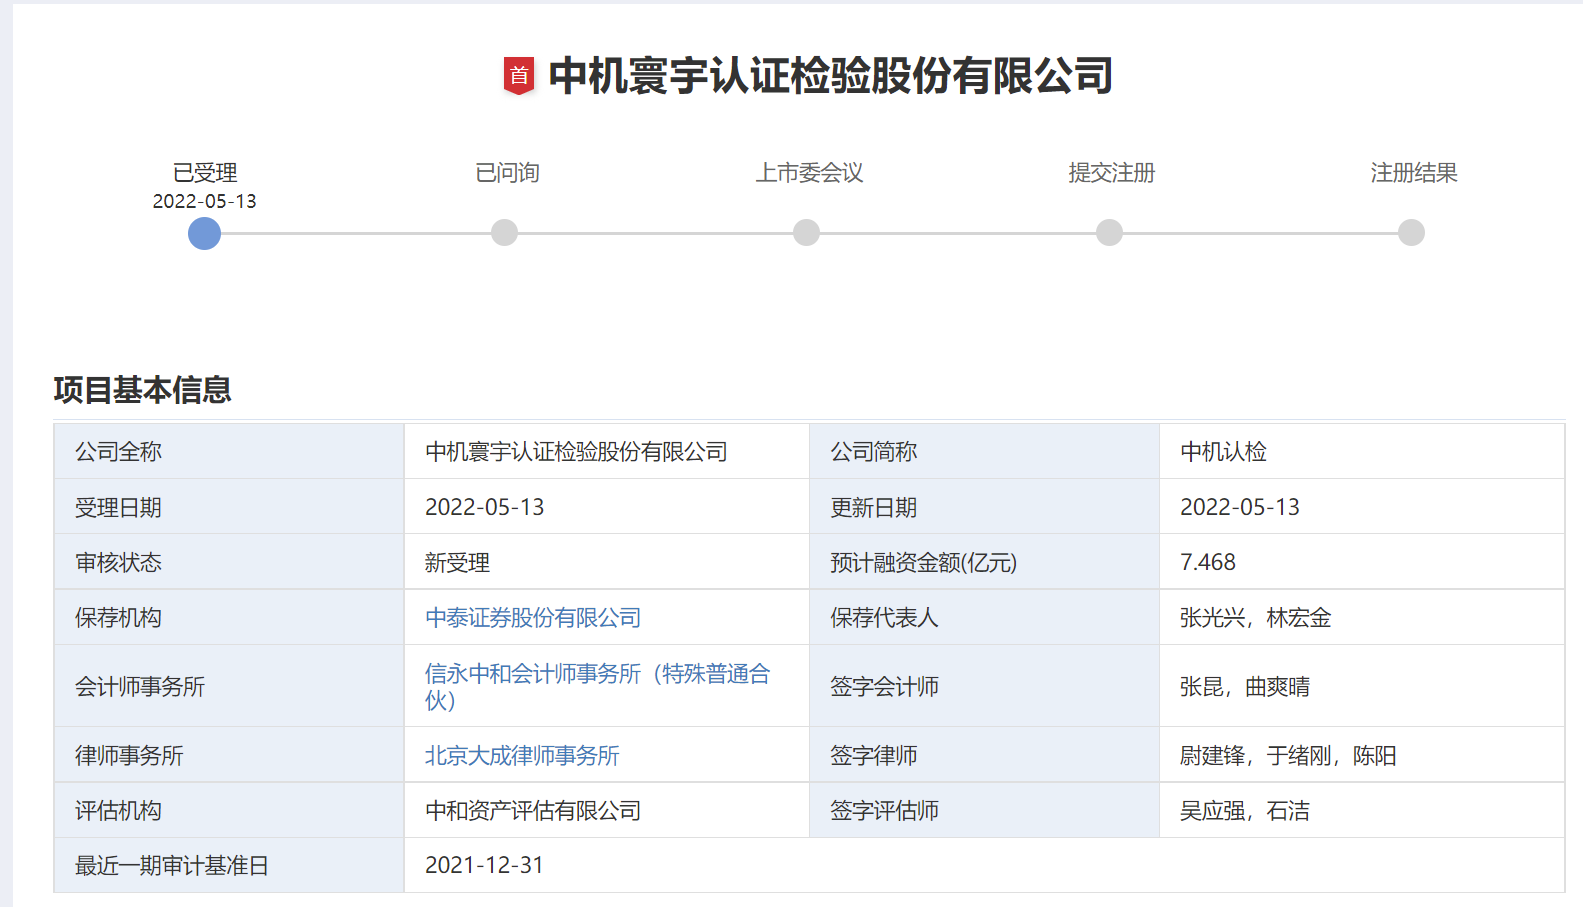Click the 公司全称 row label

[118, 452]
